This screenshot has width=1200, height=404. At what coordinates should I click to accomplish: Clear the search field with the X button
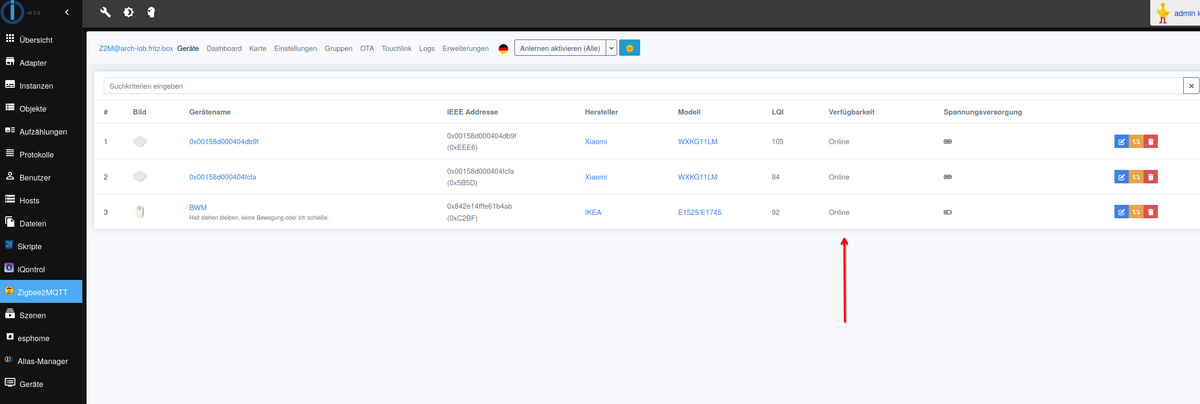pos(1191,87)
